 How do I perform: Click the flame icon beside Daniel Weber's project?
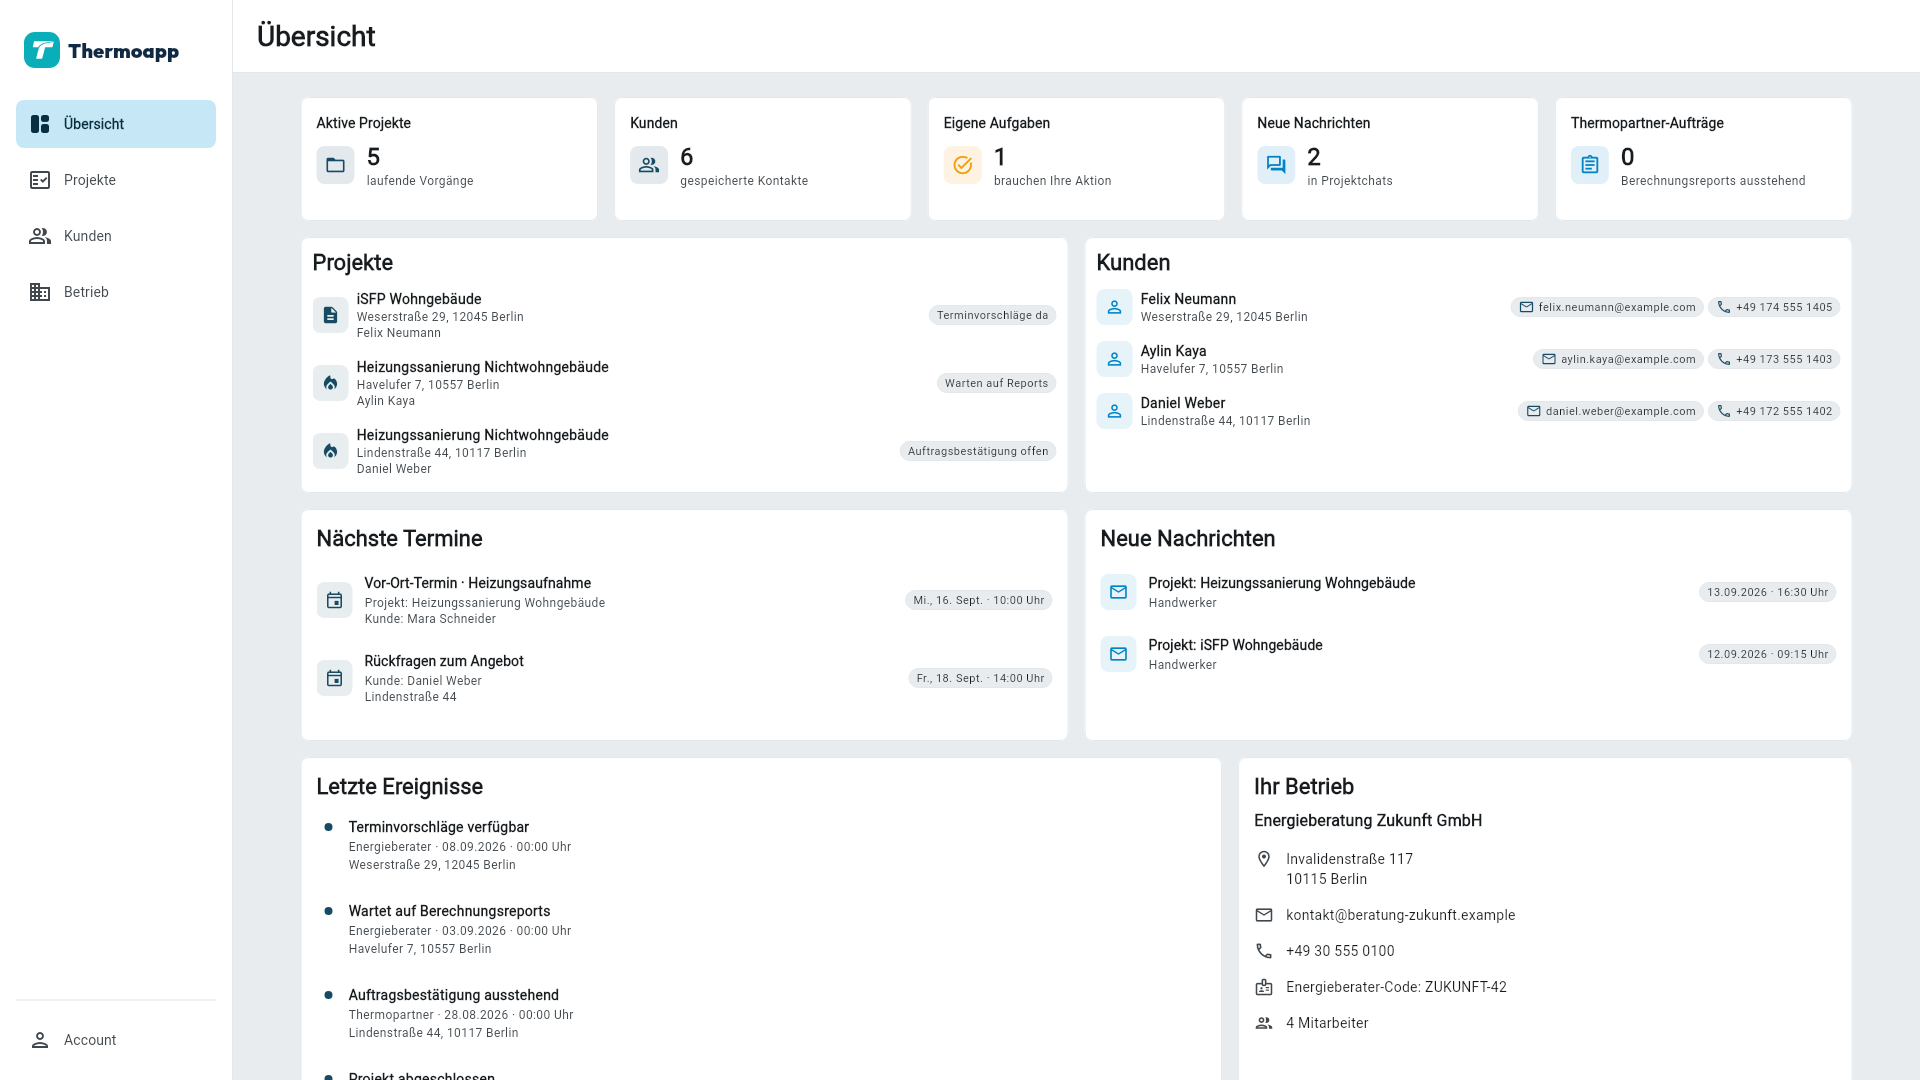point(331,451)
